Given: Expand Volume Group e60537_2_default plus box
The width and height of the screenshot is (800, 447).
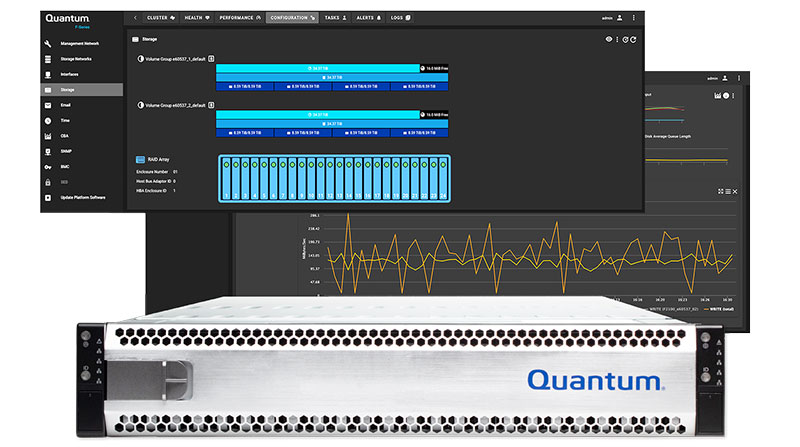Looking at the screenshot, I should point(211,105).
